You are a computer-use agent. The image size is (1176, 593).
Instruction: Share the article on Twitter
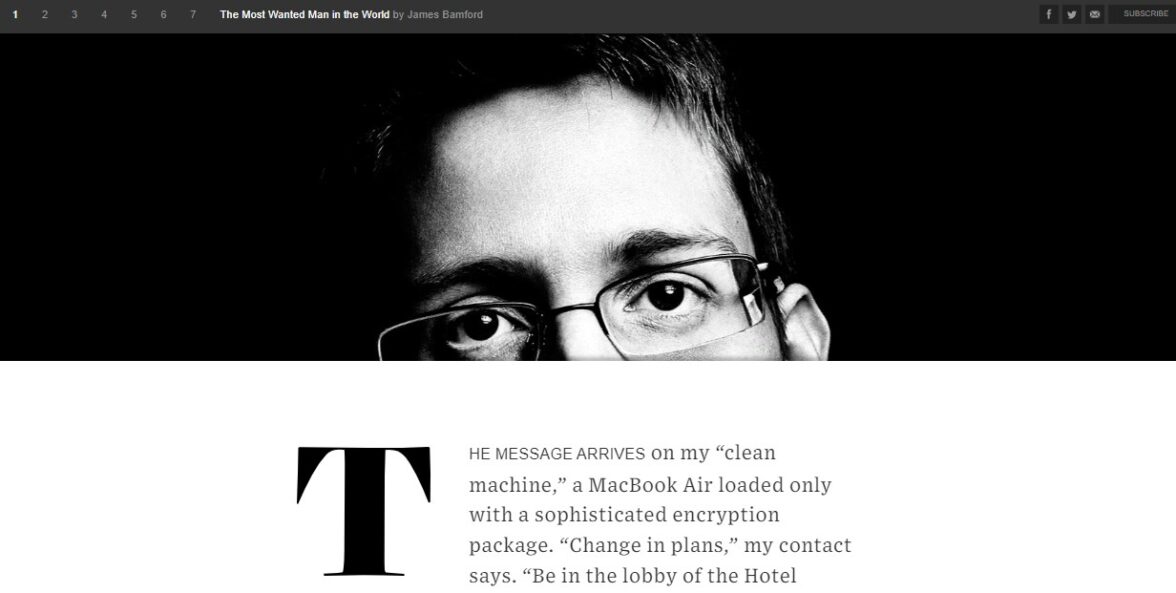(1072, 14)
